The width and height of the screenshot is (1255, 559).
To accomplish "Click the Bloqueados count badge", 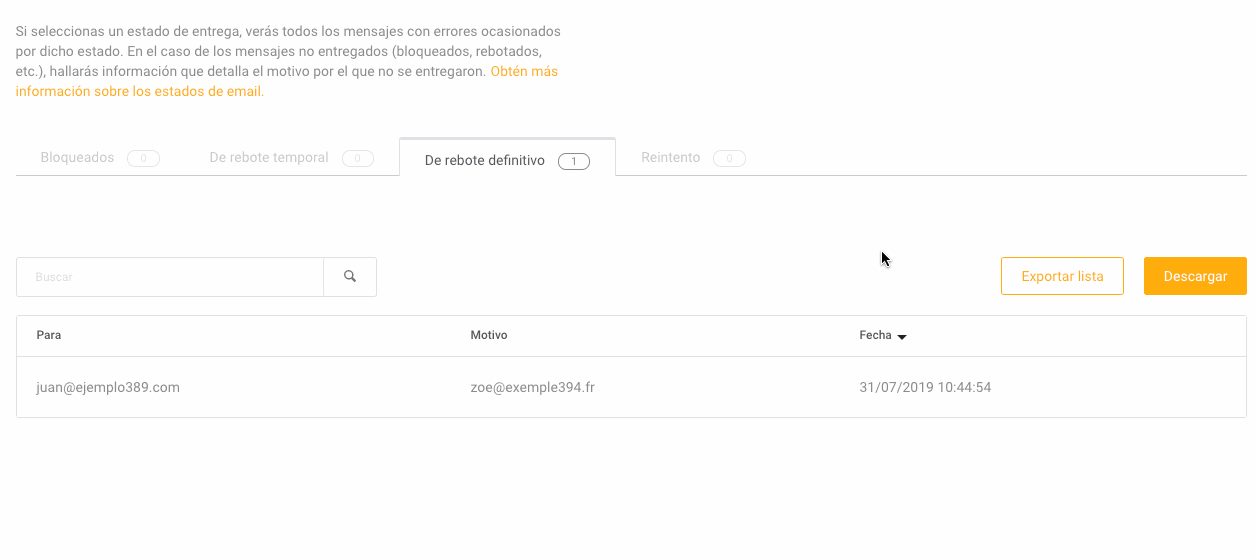I will point(143,158).
